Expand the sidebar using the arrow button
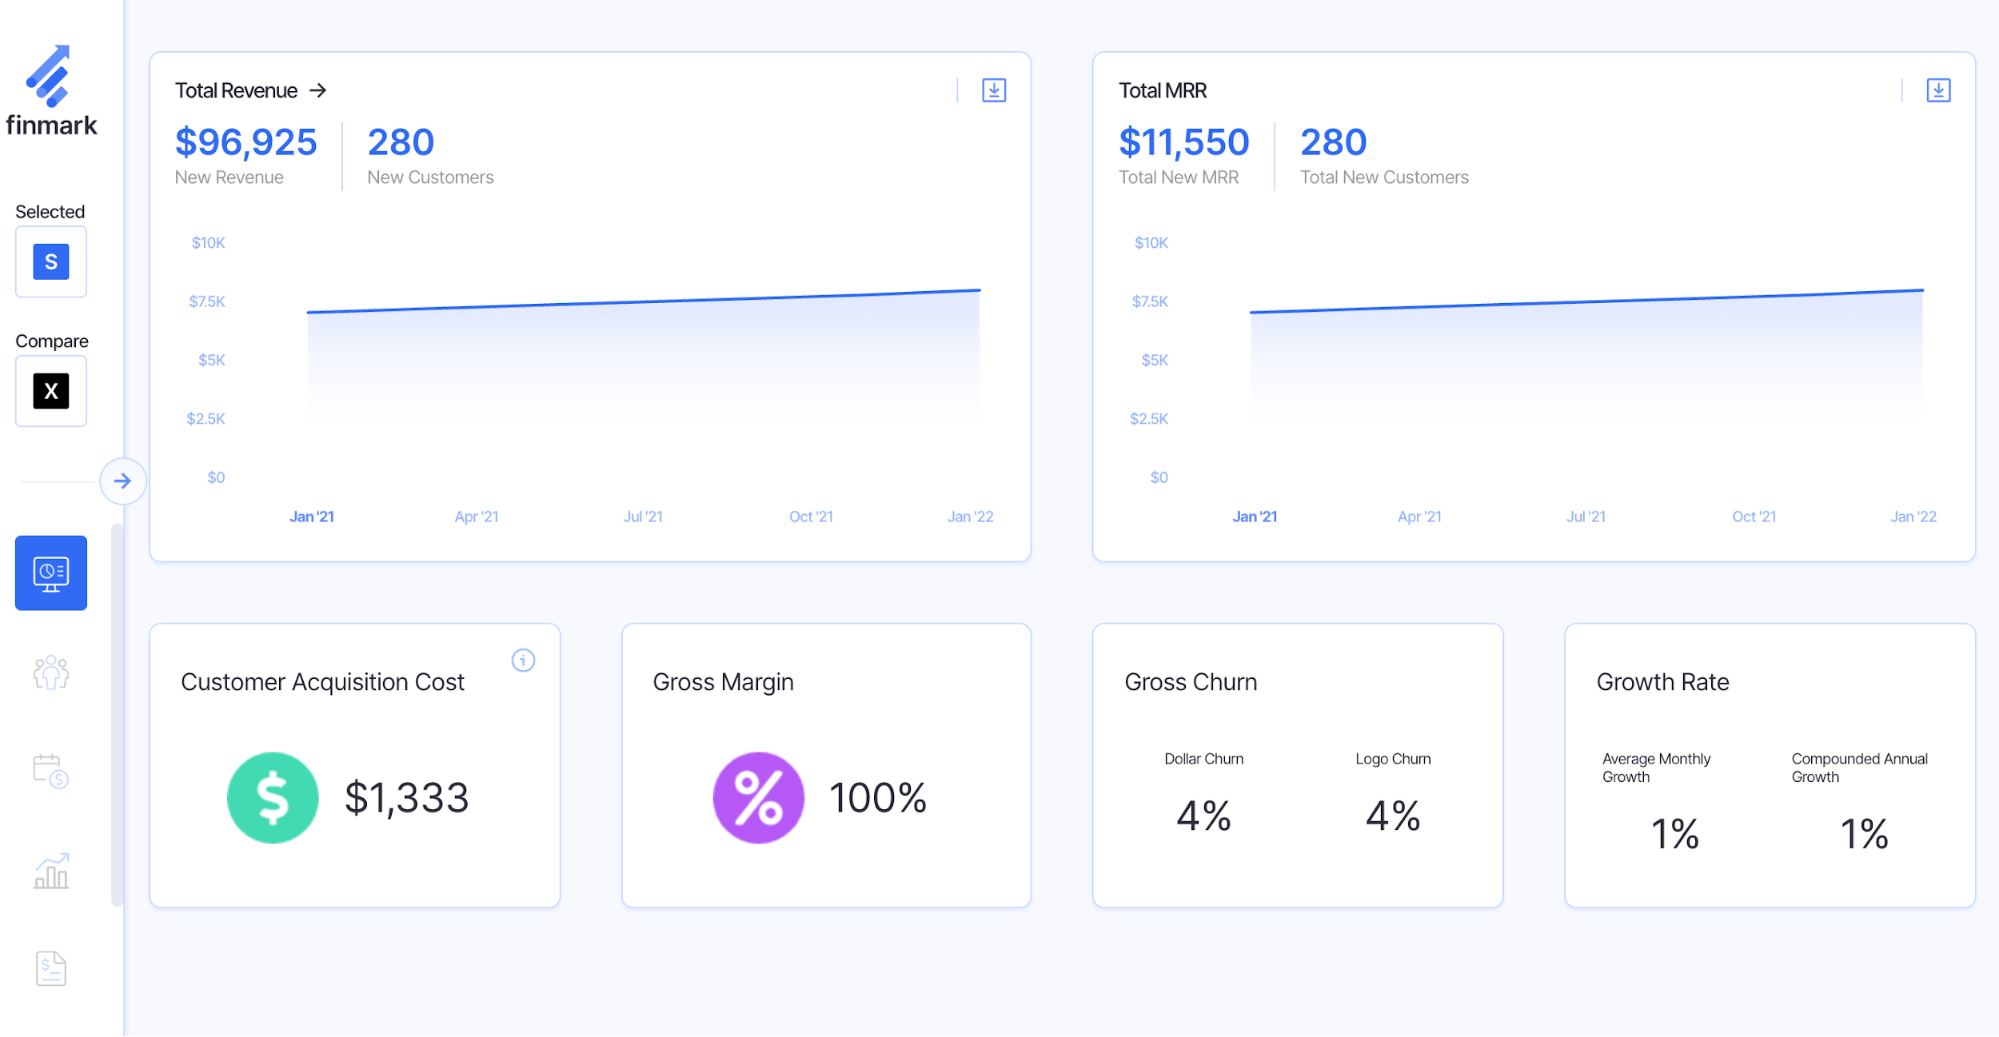Viewport: 1999px width, 1037px height. (123, 481)
